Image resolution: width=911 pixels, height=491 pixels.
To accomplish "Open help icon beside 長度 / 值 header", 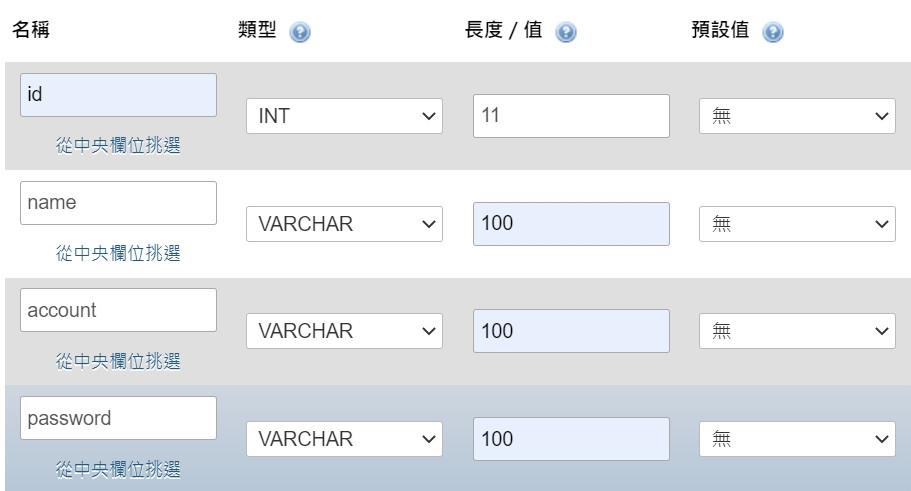I will tap(565, 32).
